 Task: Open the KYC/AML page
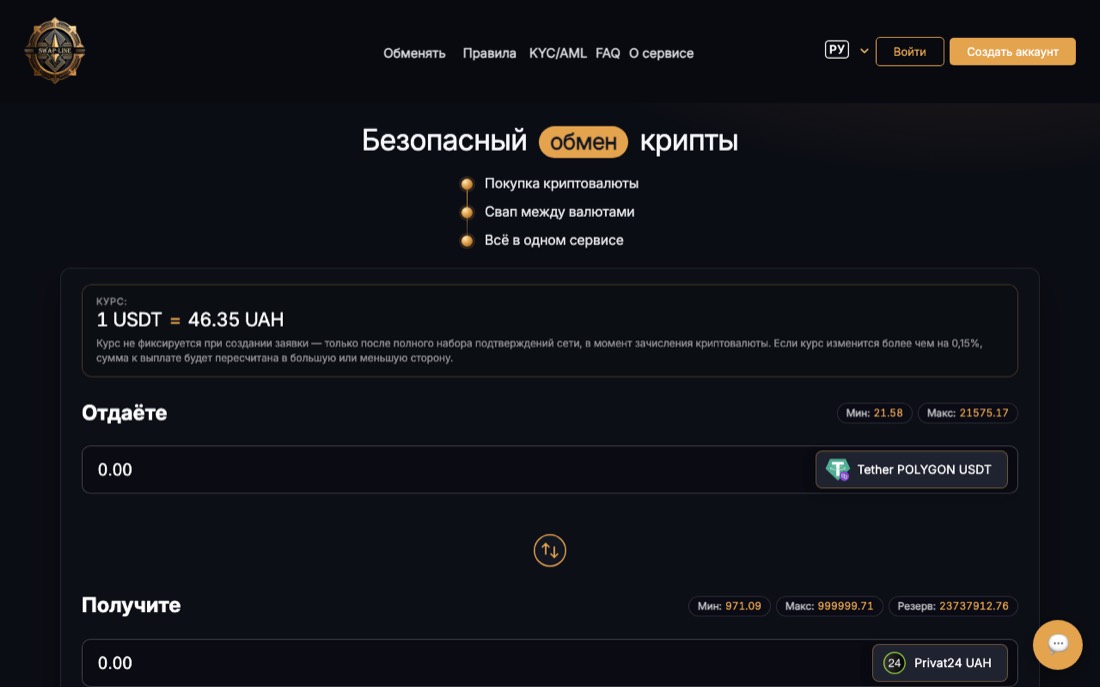pyautogui.click(x=558, y=53)
